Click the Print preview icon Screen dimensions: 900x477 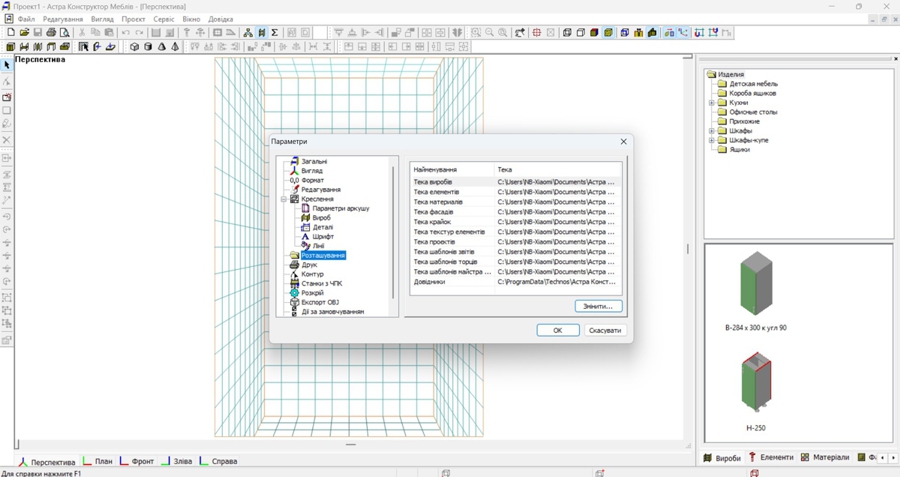tap(64, 33)
